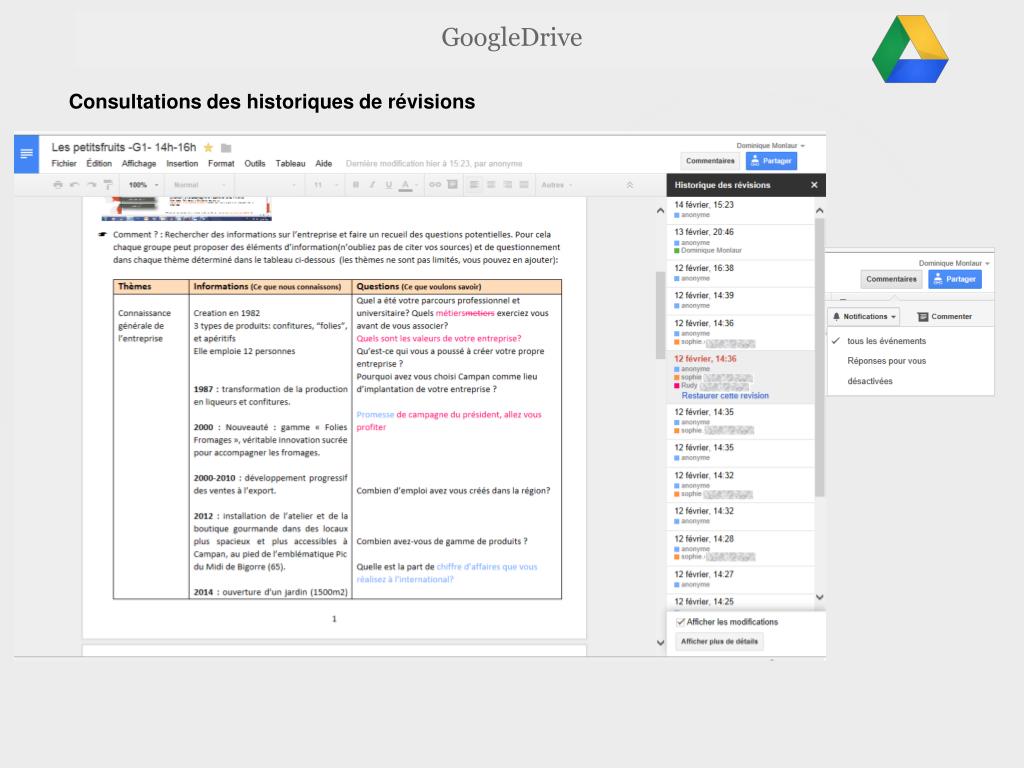Open the Outils menu
The width and height of the screenshot is (1024, 768).
255,163
